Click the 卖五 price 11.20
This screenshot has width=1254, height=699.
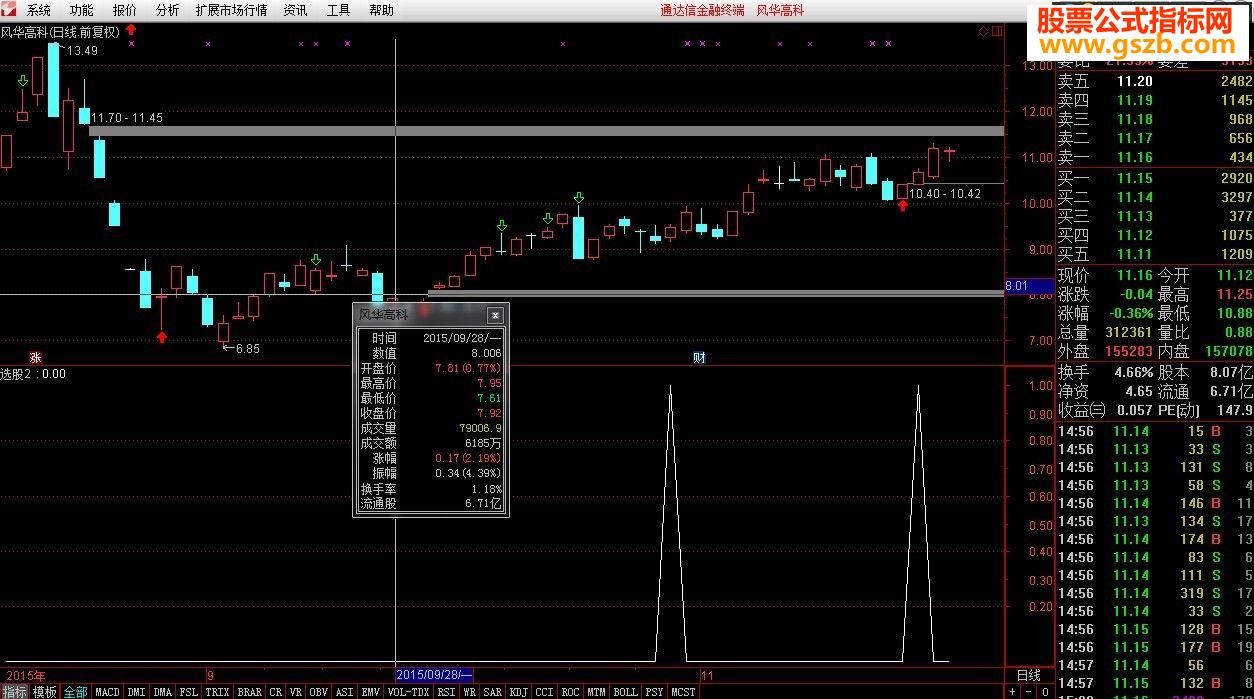tap(1135, 81)
